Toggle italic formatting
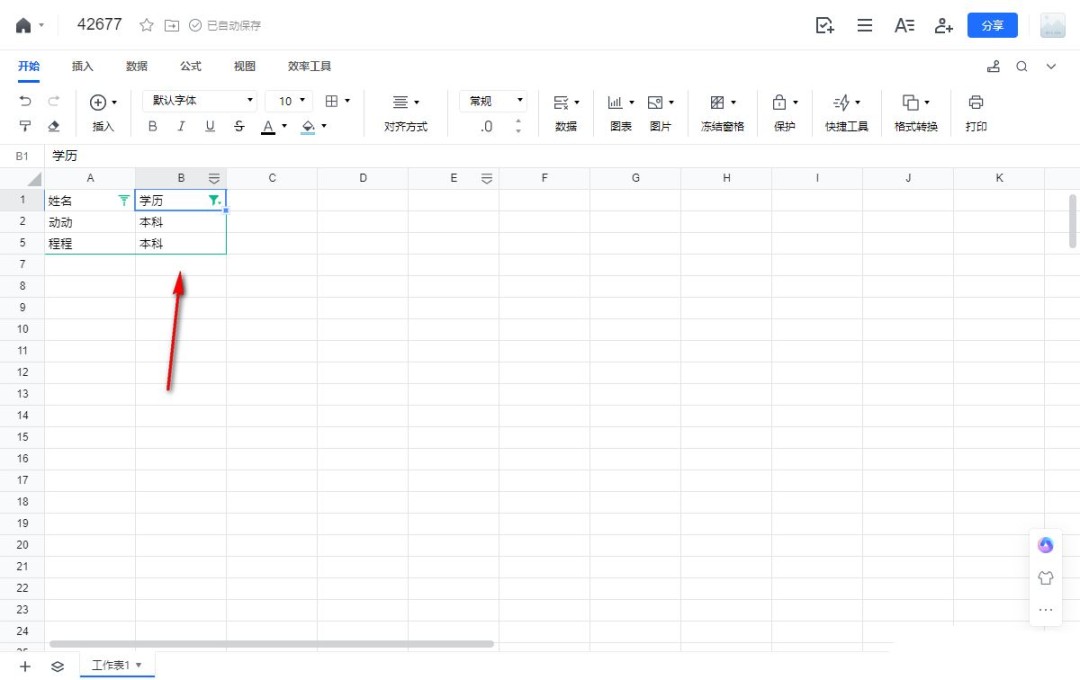This screenshot has width=1080, height=680. (181, 126)
